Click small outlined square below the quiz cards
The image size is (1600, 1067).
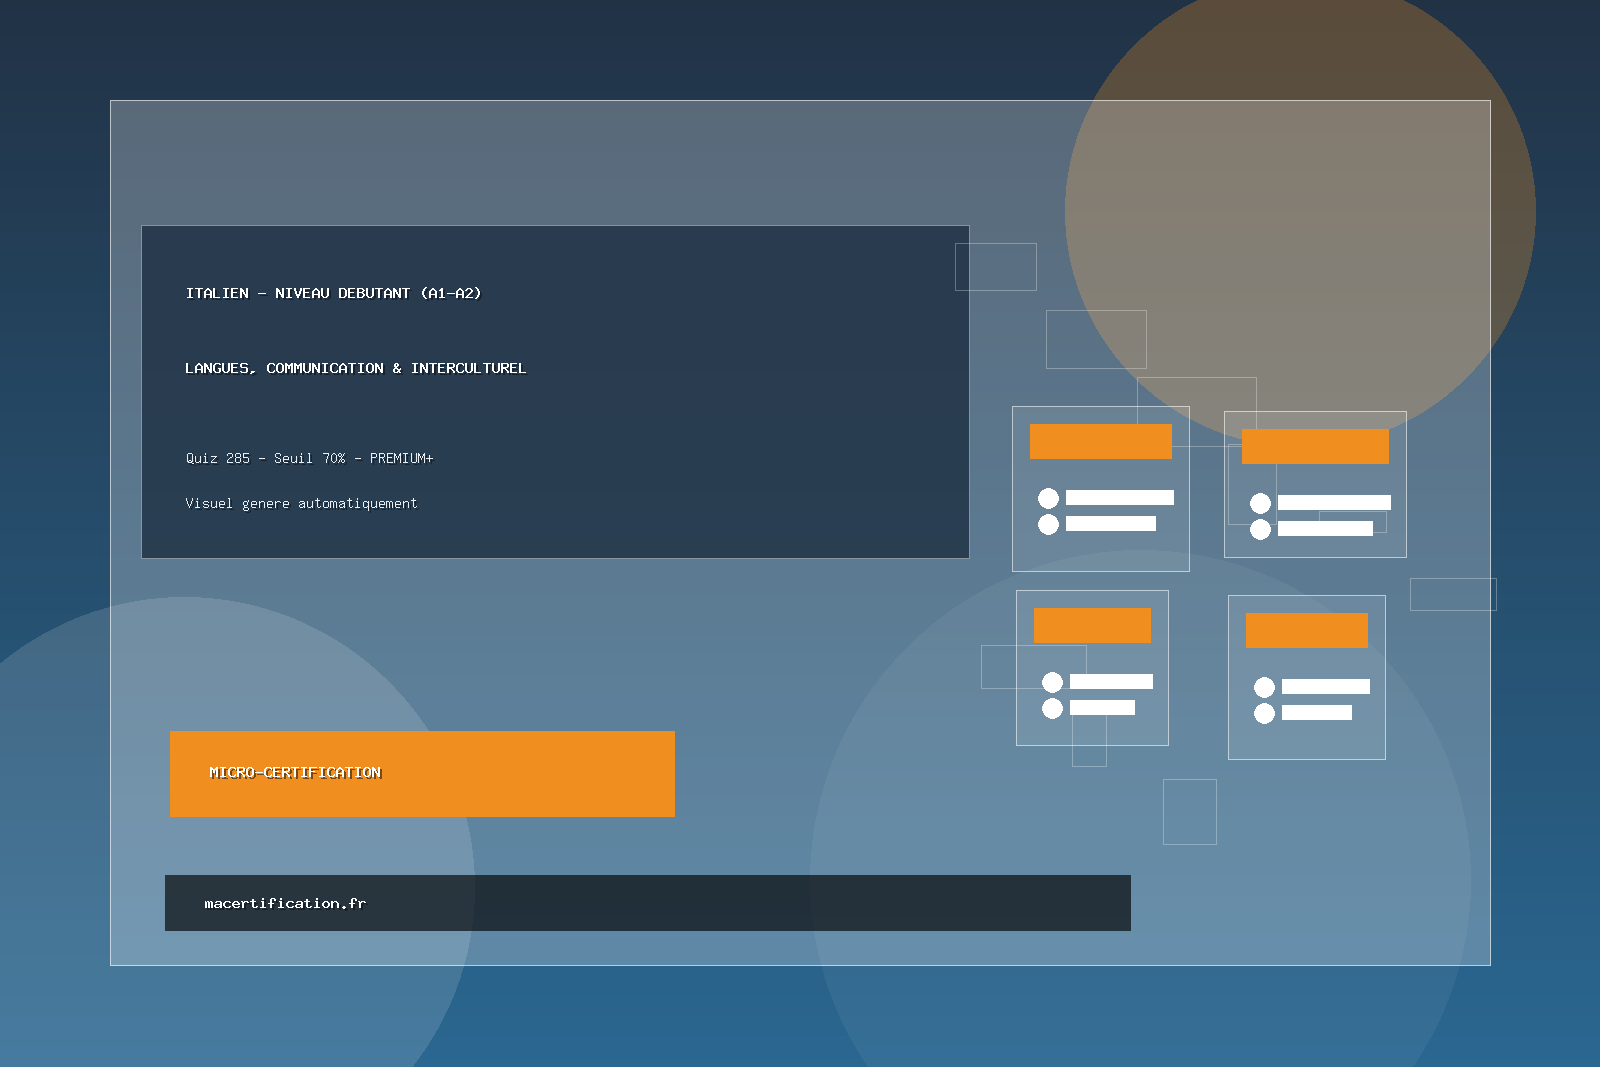coord(1189,811)
